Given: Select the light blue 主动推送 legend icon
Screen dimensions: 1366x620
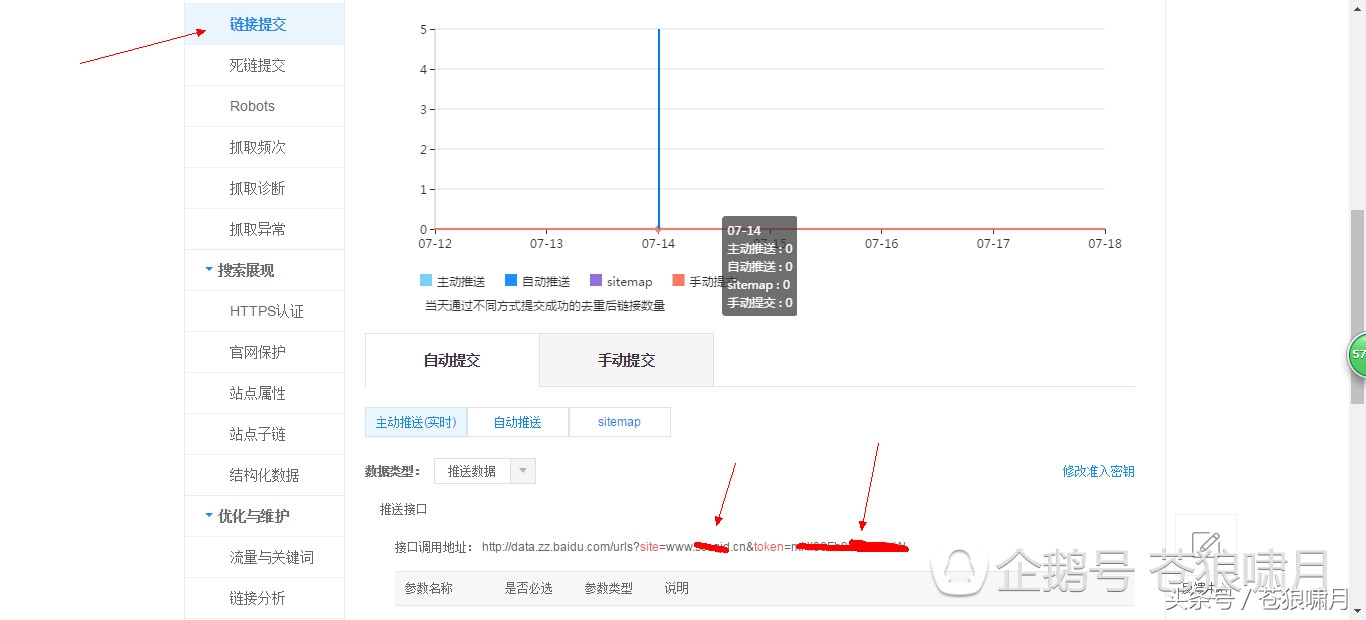Looking at the screenshot, I should coord(428,281).
